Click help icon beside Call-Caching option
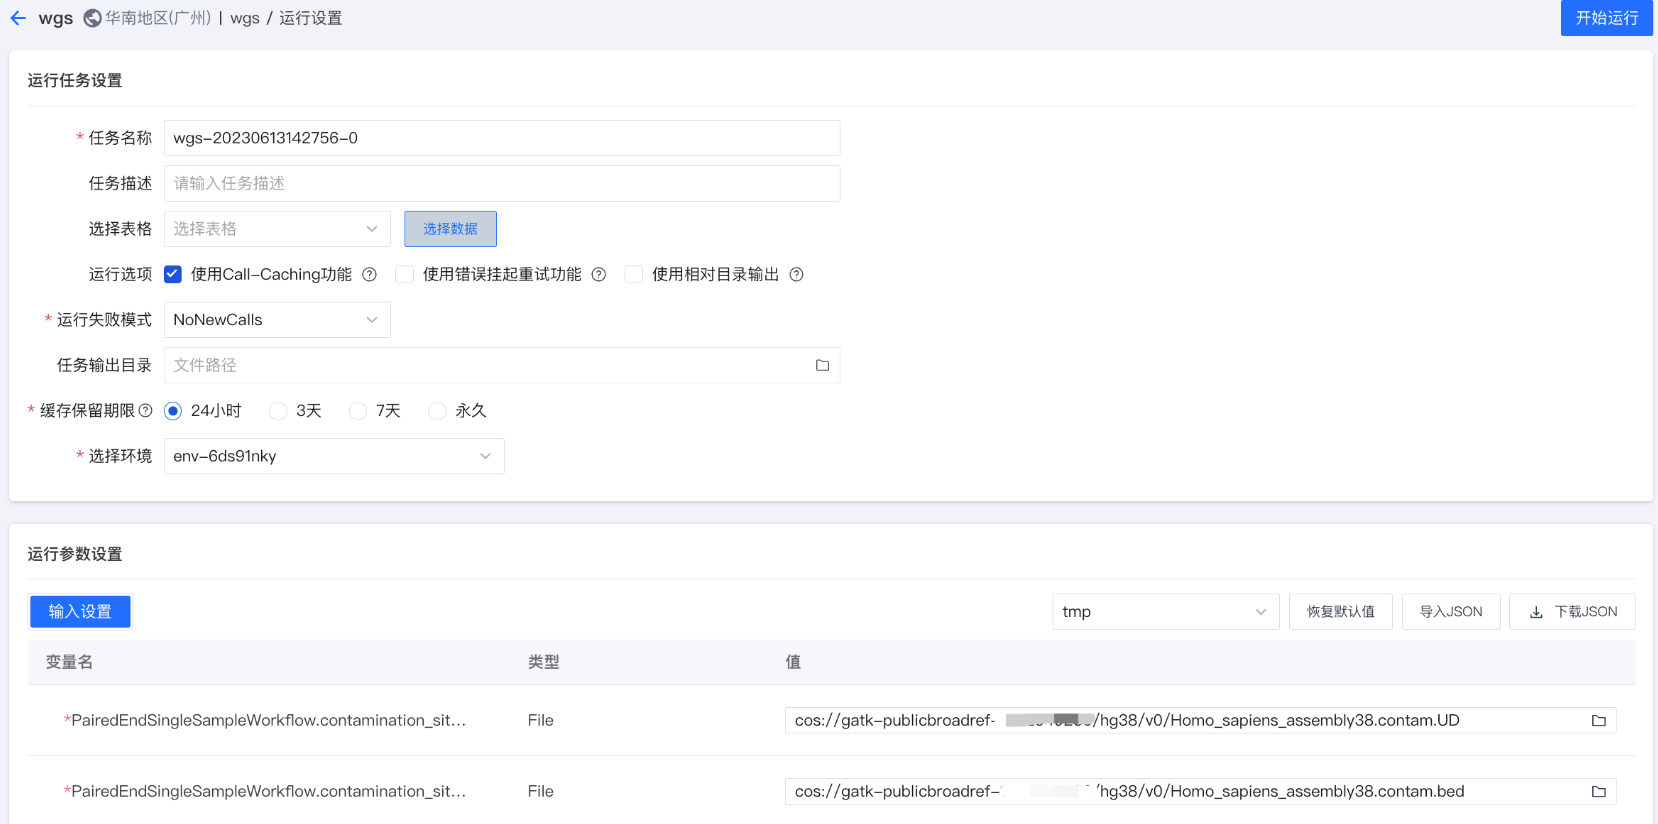This screenshot has width=1658, height=824. (x=369, y=275)
